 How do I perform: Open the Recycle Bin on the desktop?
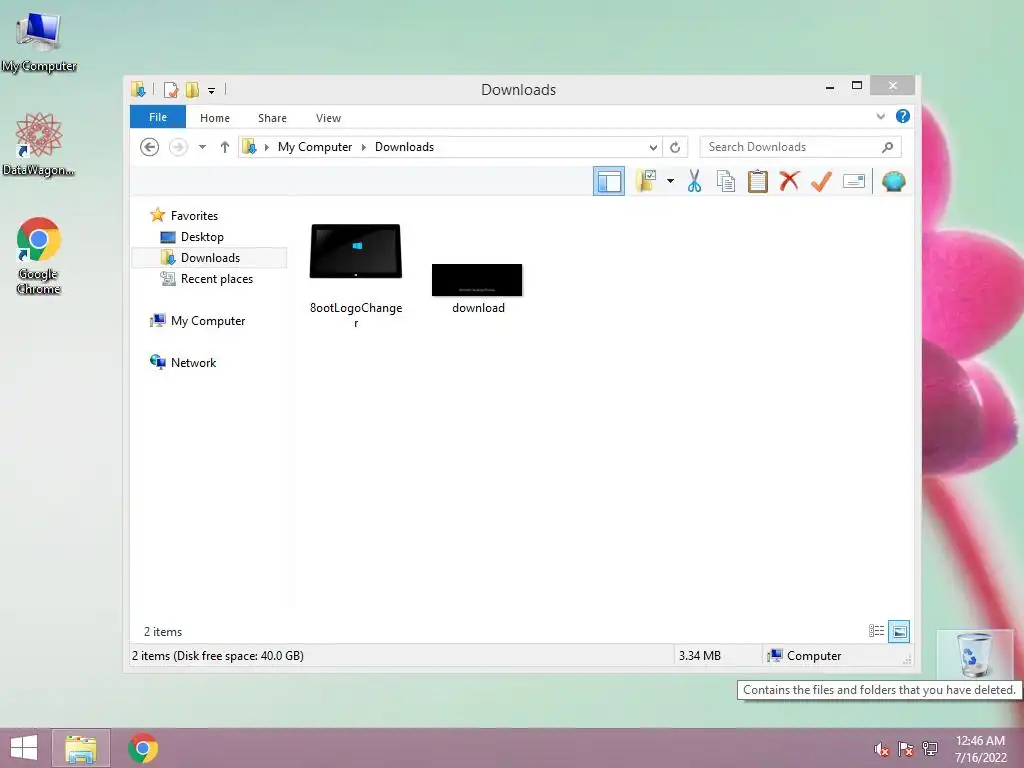[x=974, y=655]
